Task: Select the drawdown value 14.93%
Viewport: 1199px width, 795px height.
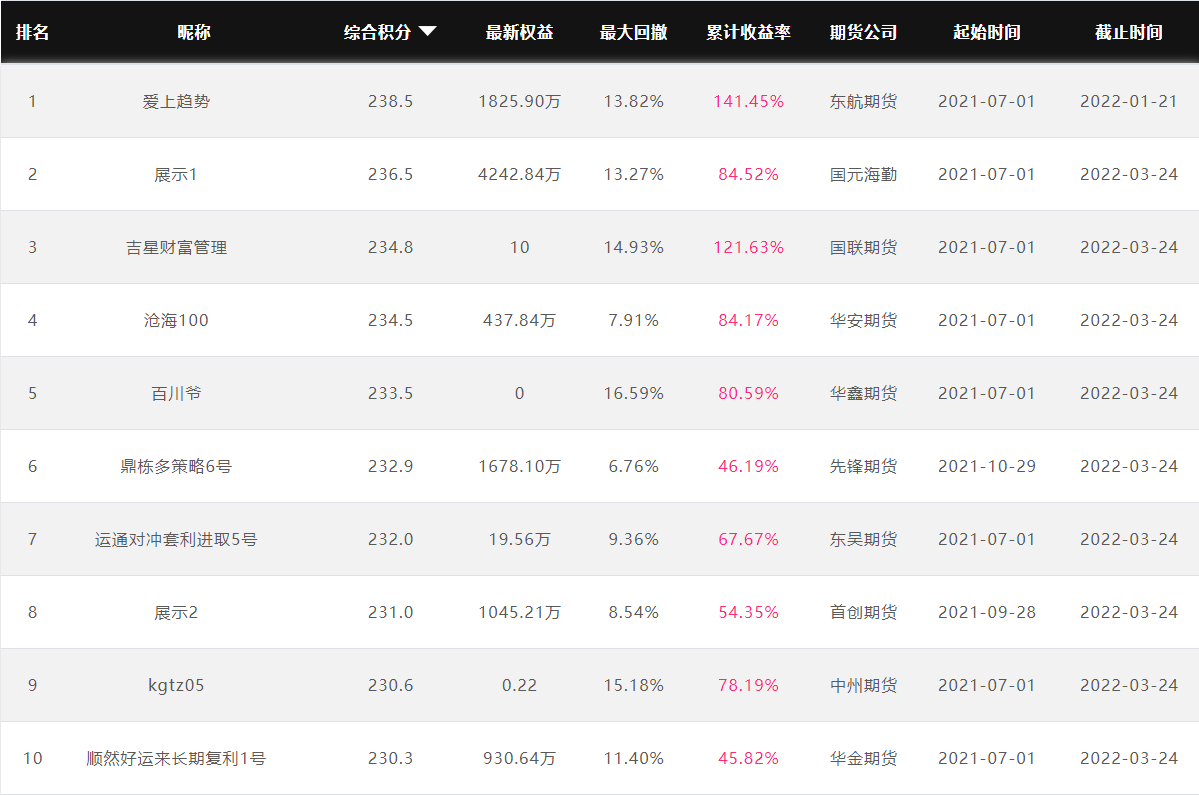Action: (x=633, y=248)
